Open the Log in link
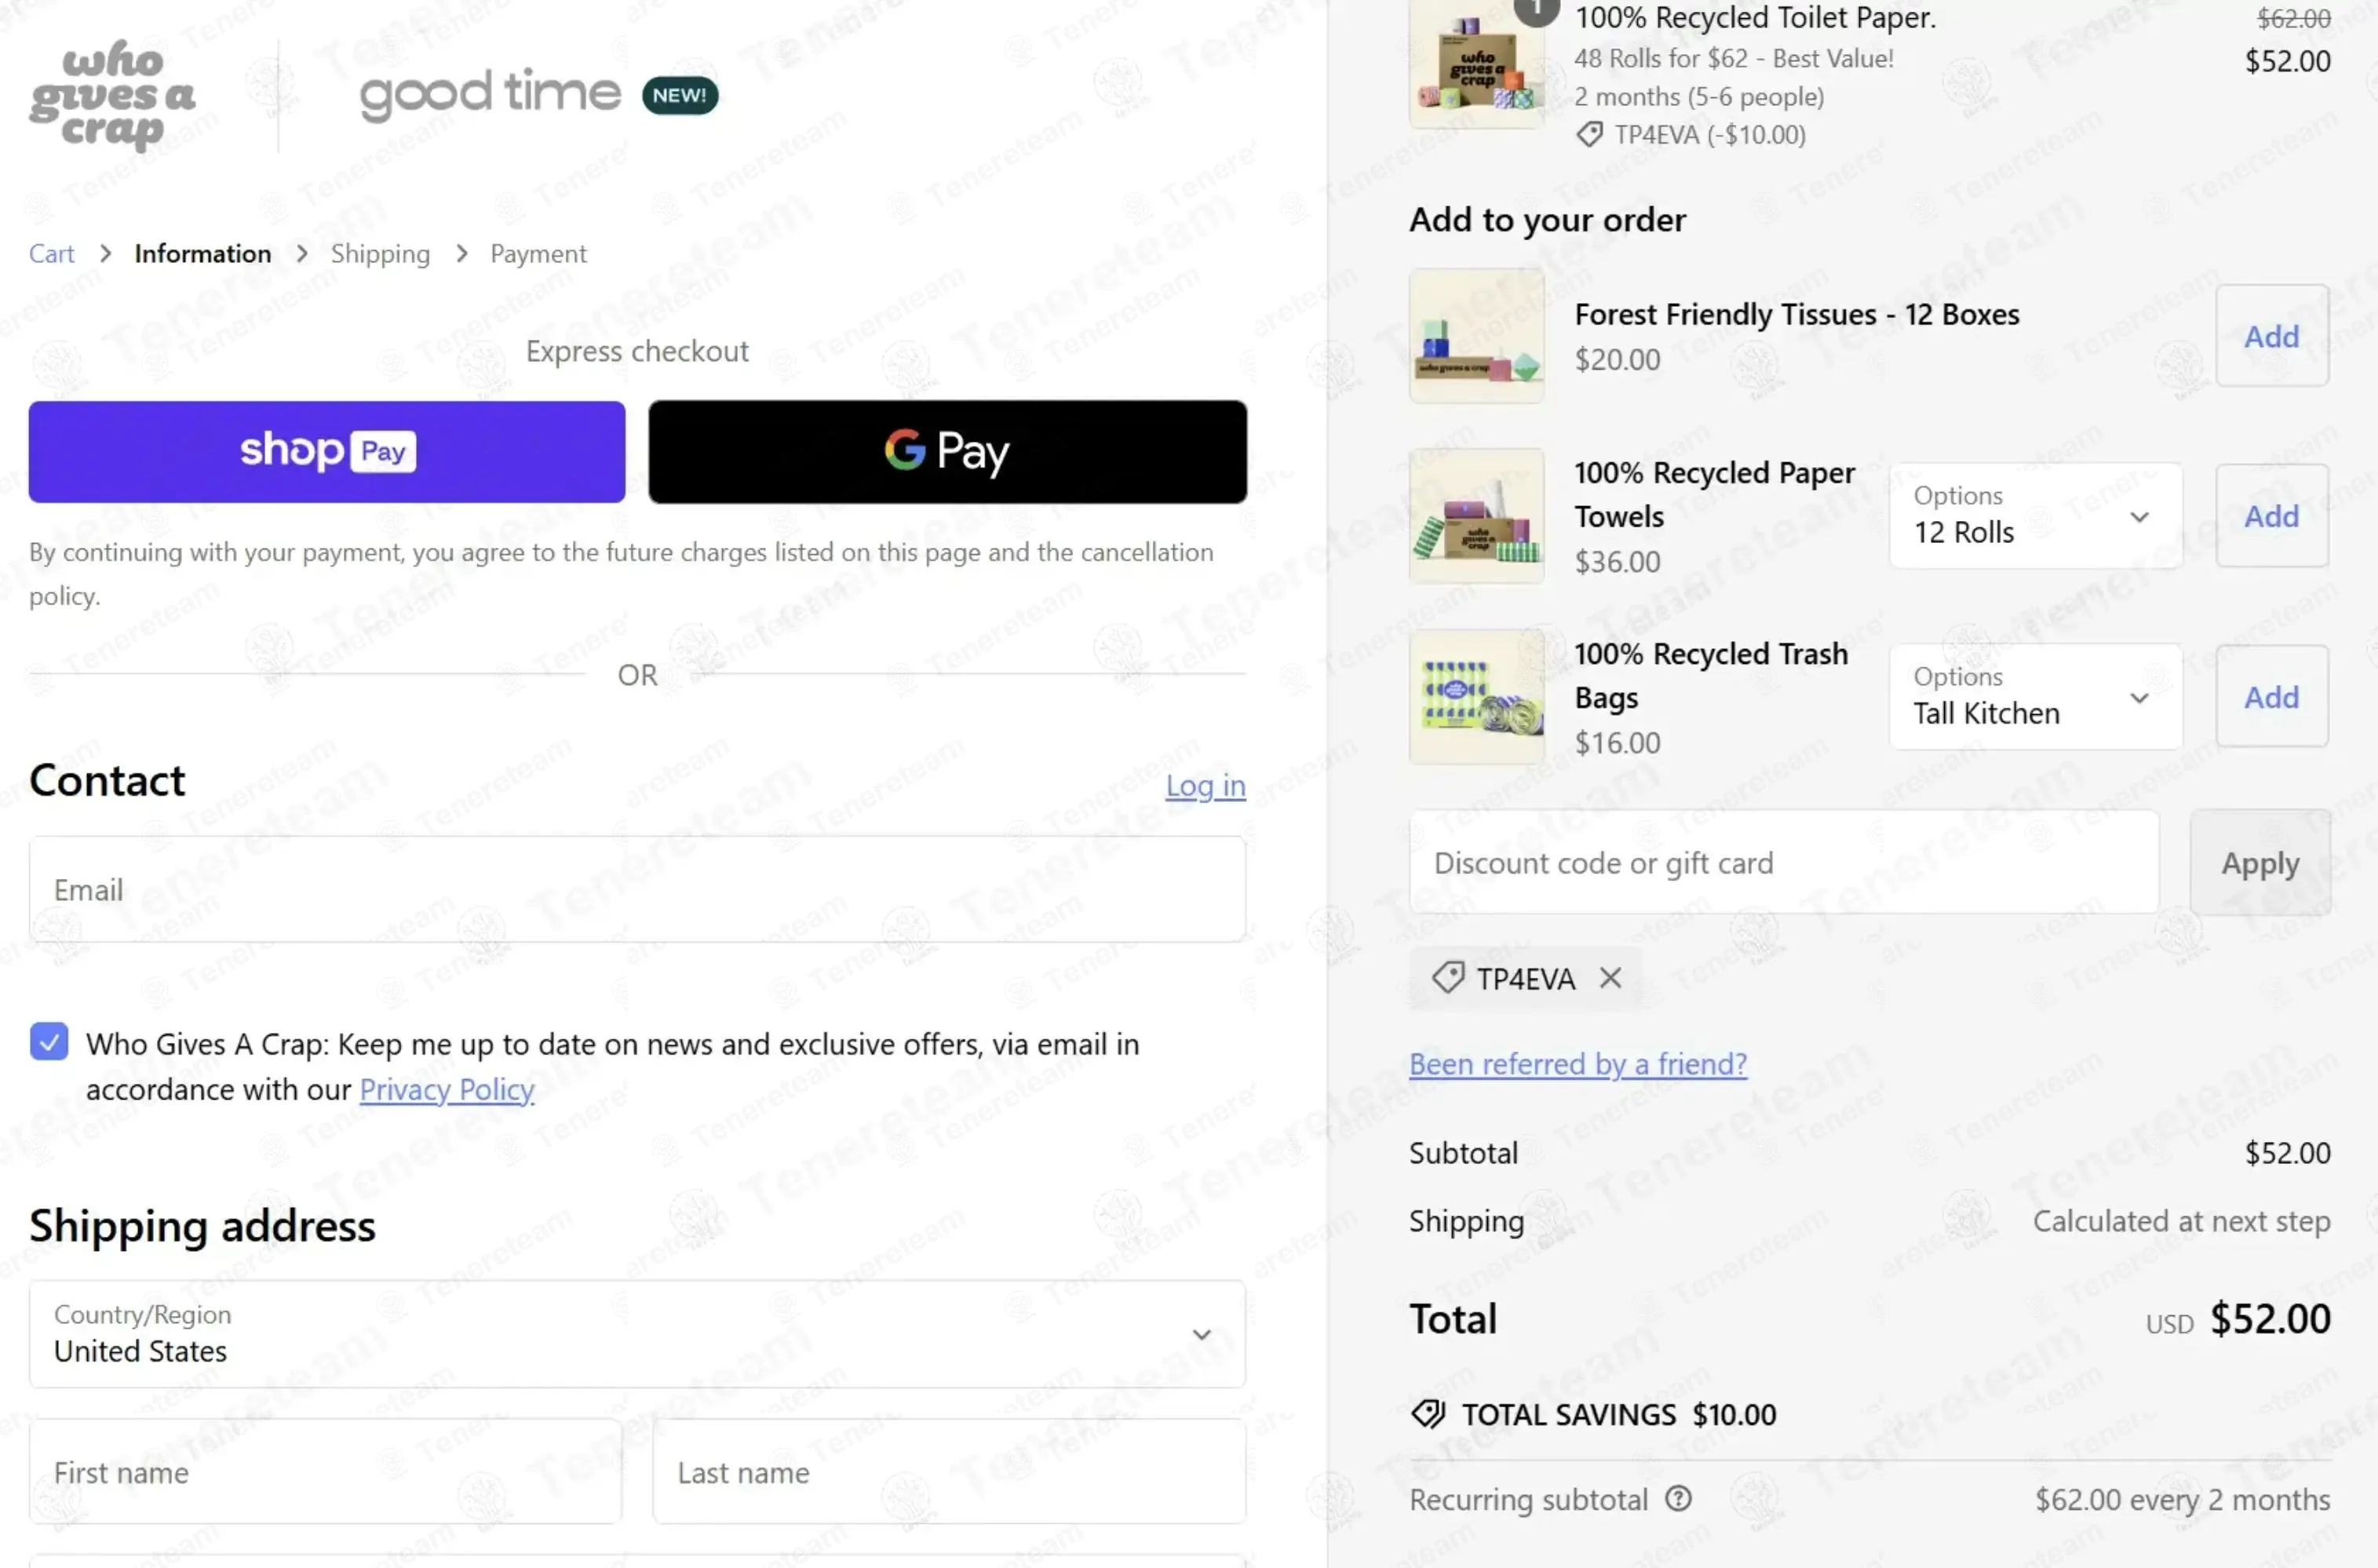2378x1568 pixels. coord(1205,785)
